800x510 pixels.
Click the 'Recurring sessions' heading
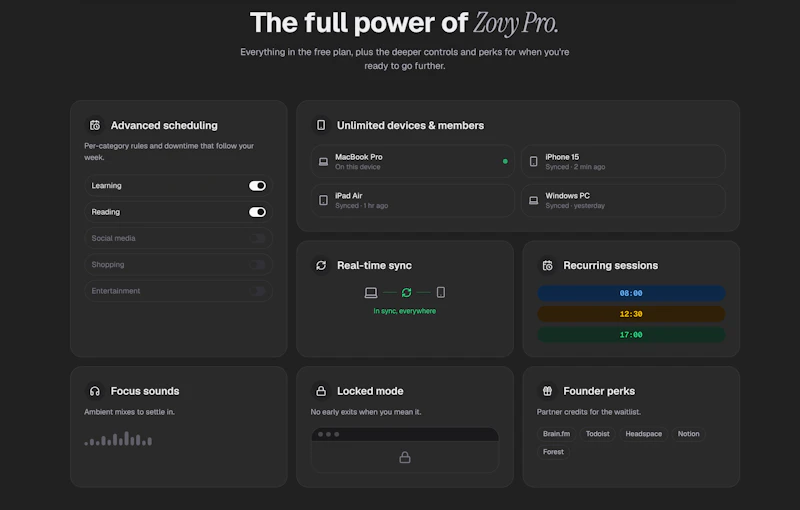[x=610, y=266]
